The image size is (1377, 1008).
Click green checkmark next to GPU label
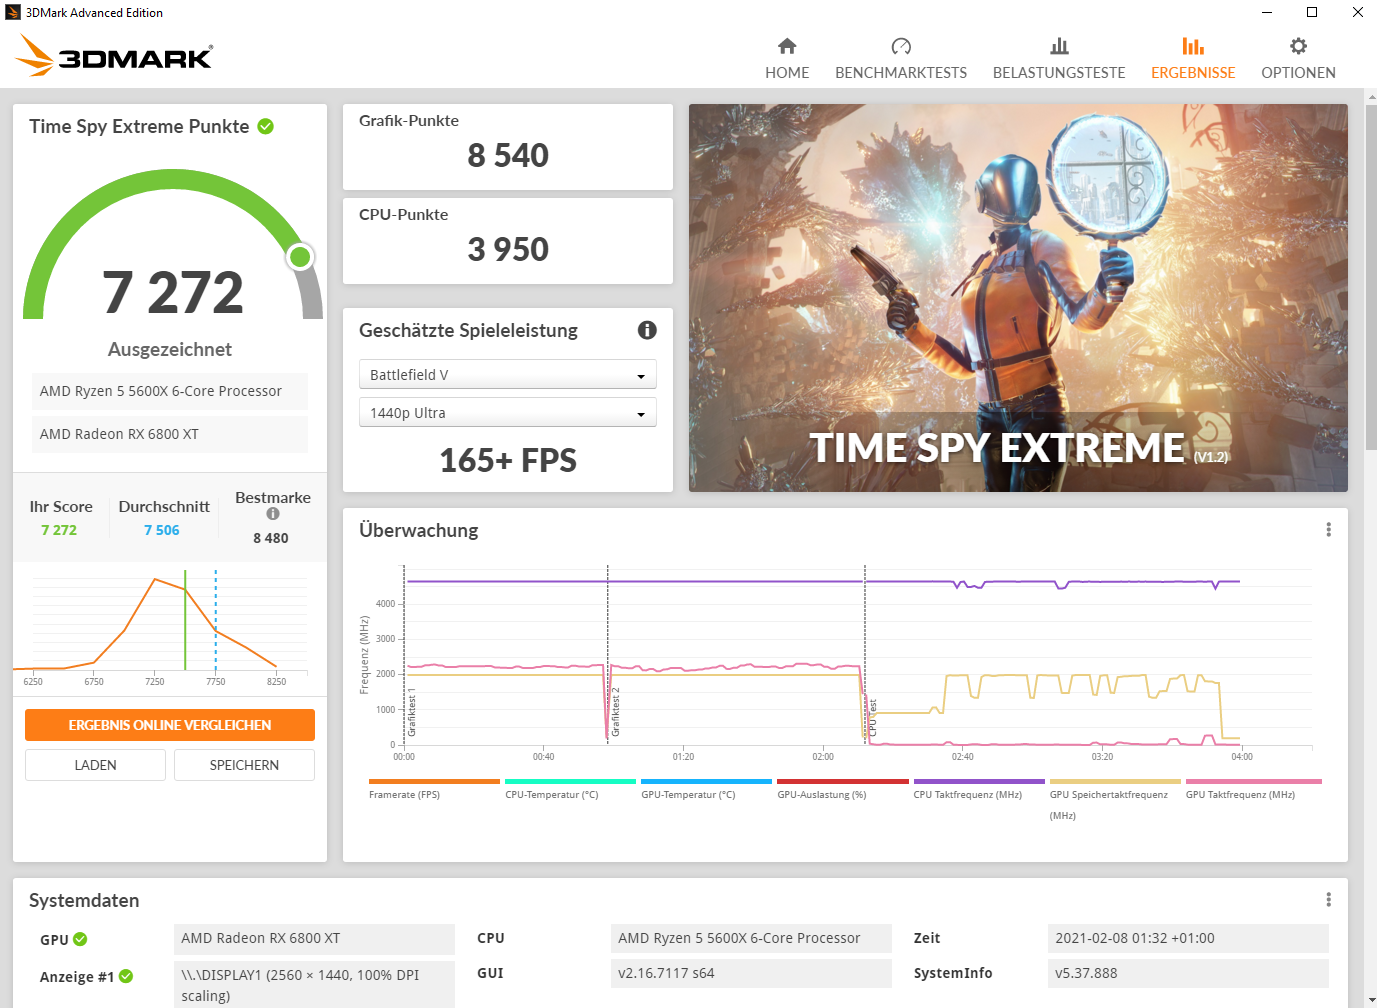tap(80, 939)
